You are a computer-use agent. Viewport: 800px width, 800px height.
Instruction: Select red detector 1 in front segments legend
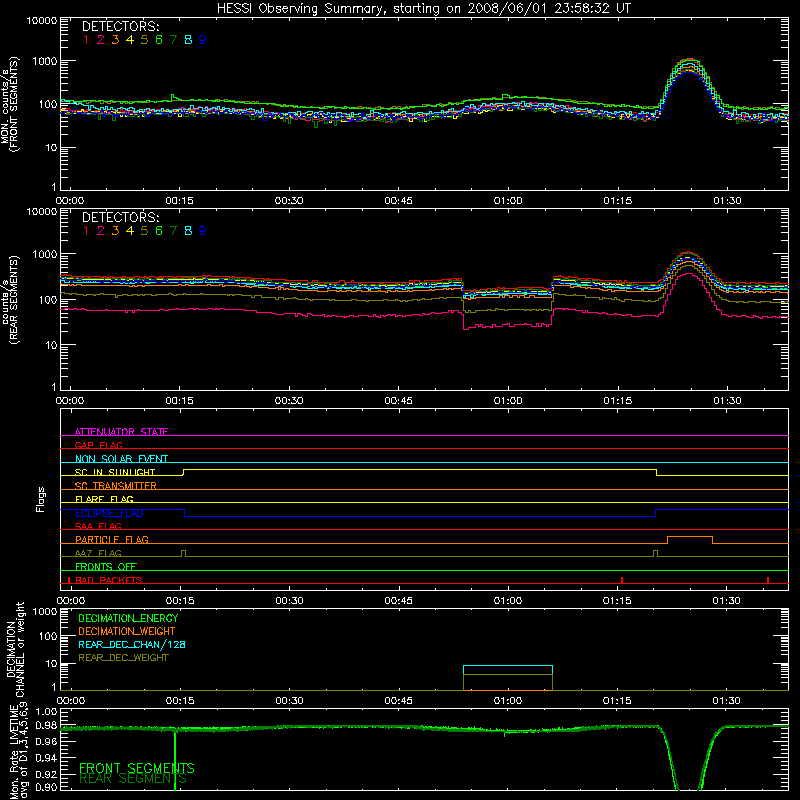pyautogui.click(x=86, y=40)
